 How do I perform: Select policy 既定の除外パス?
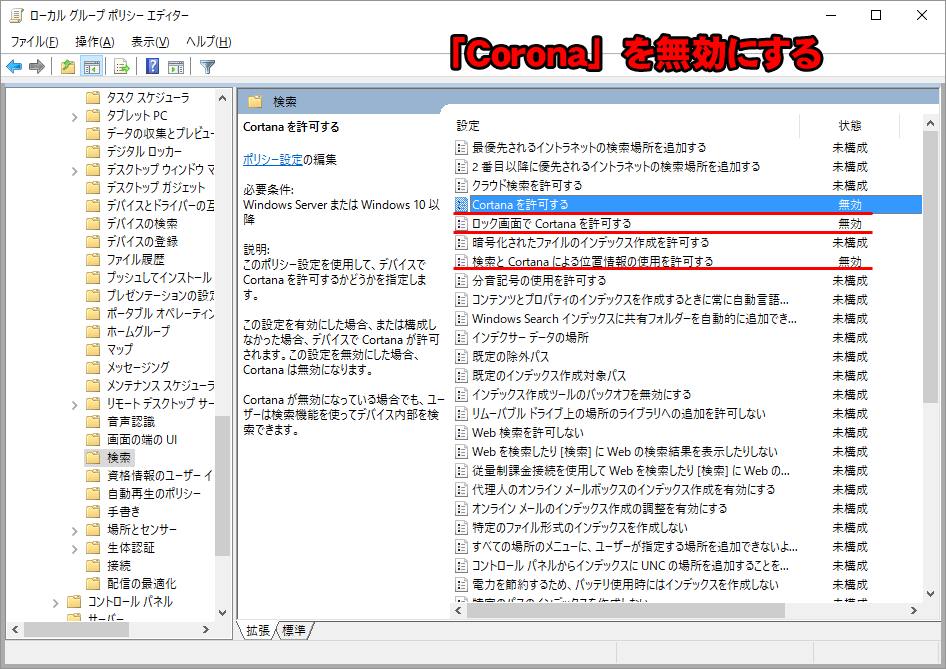[x=510, y=357]
